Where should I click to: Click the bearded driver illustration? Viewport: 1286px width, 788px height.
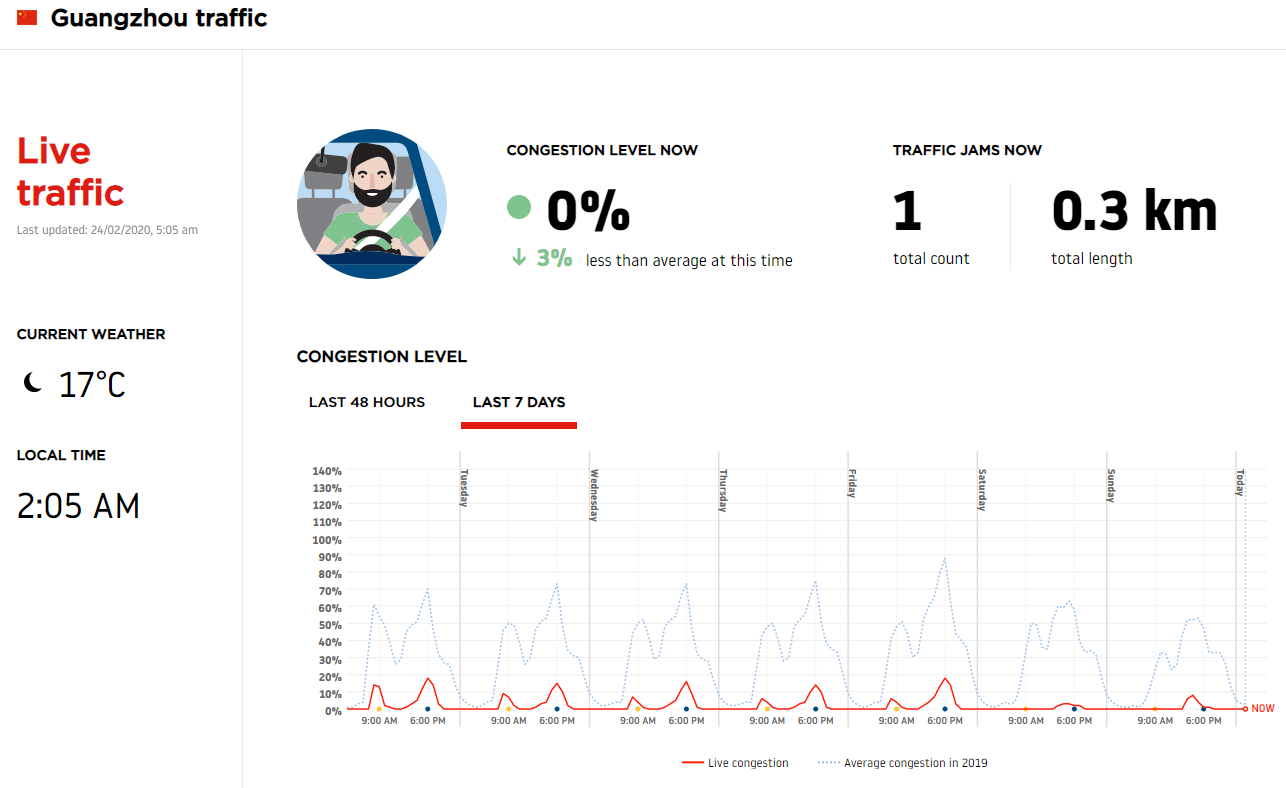(x=371, y=204)
